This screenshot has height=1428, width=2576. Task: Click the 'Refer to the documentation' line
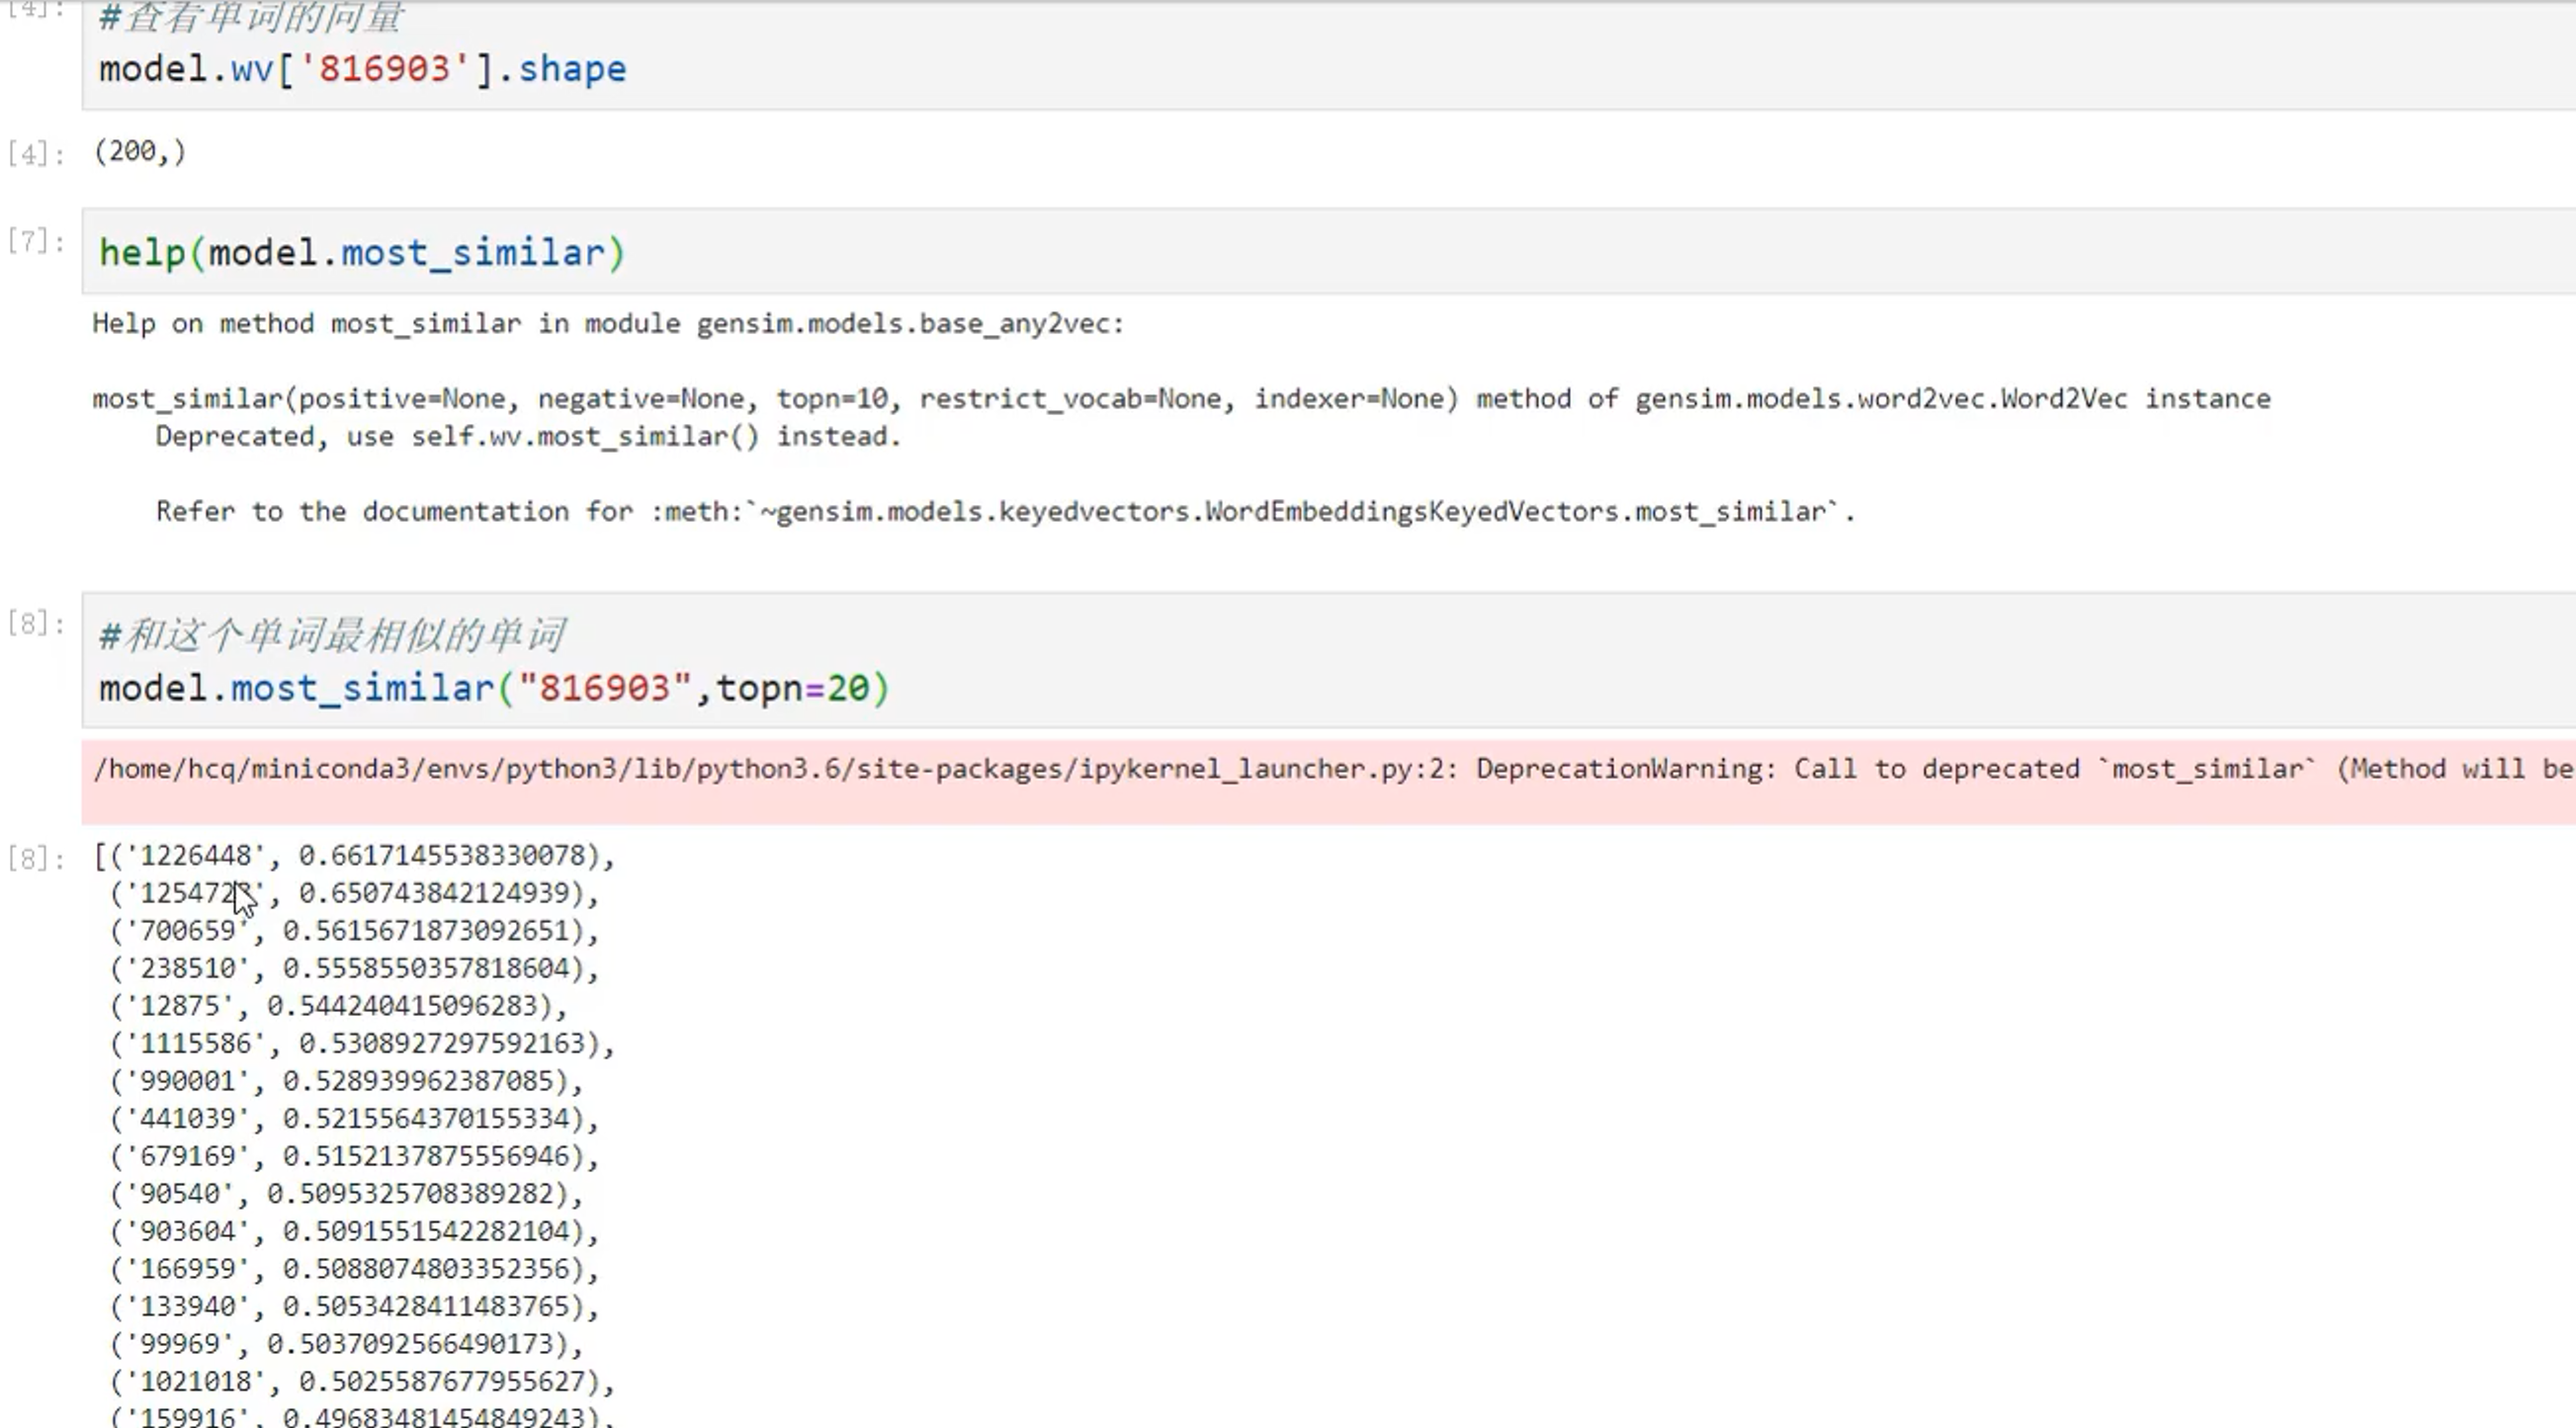tap(1004, 512)
